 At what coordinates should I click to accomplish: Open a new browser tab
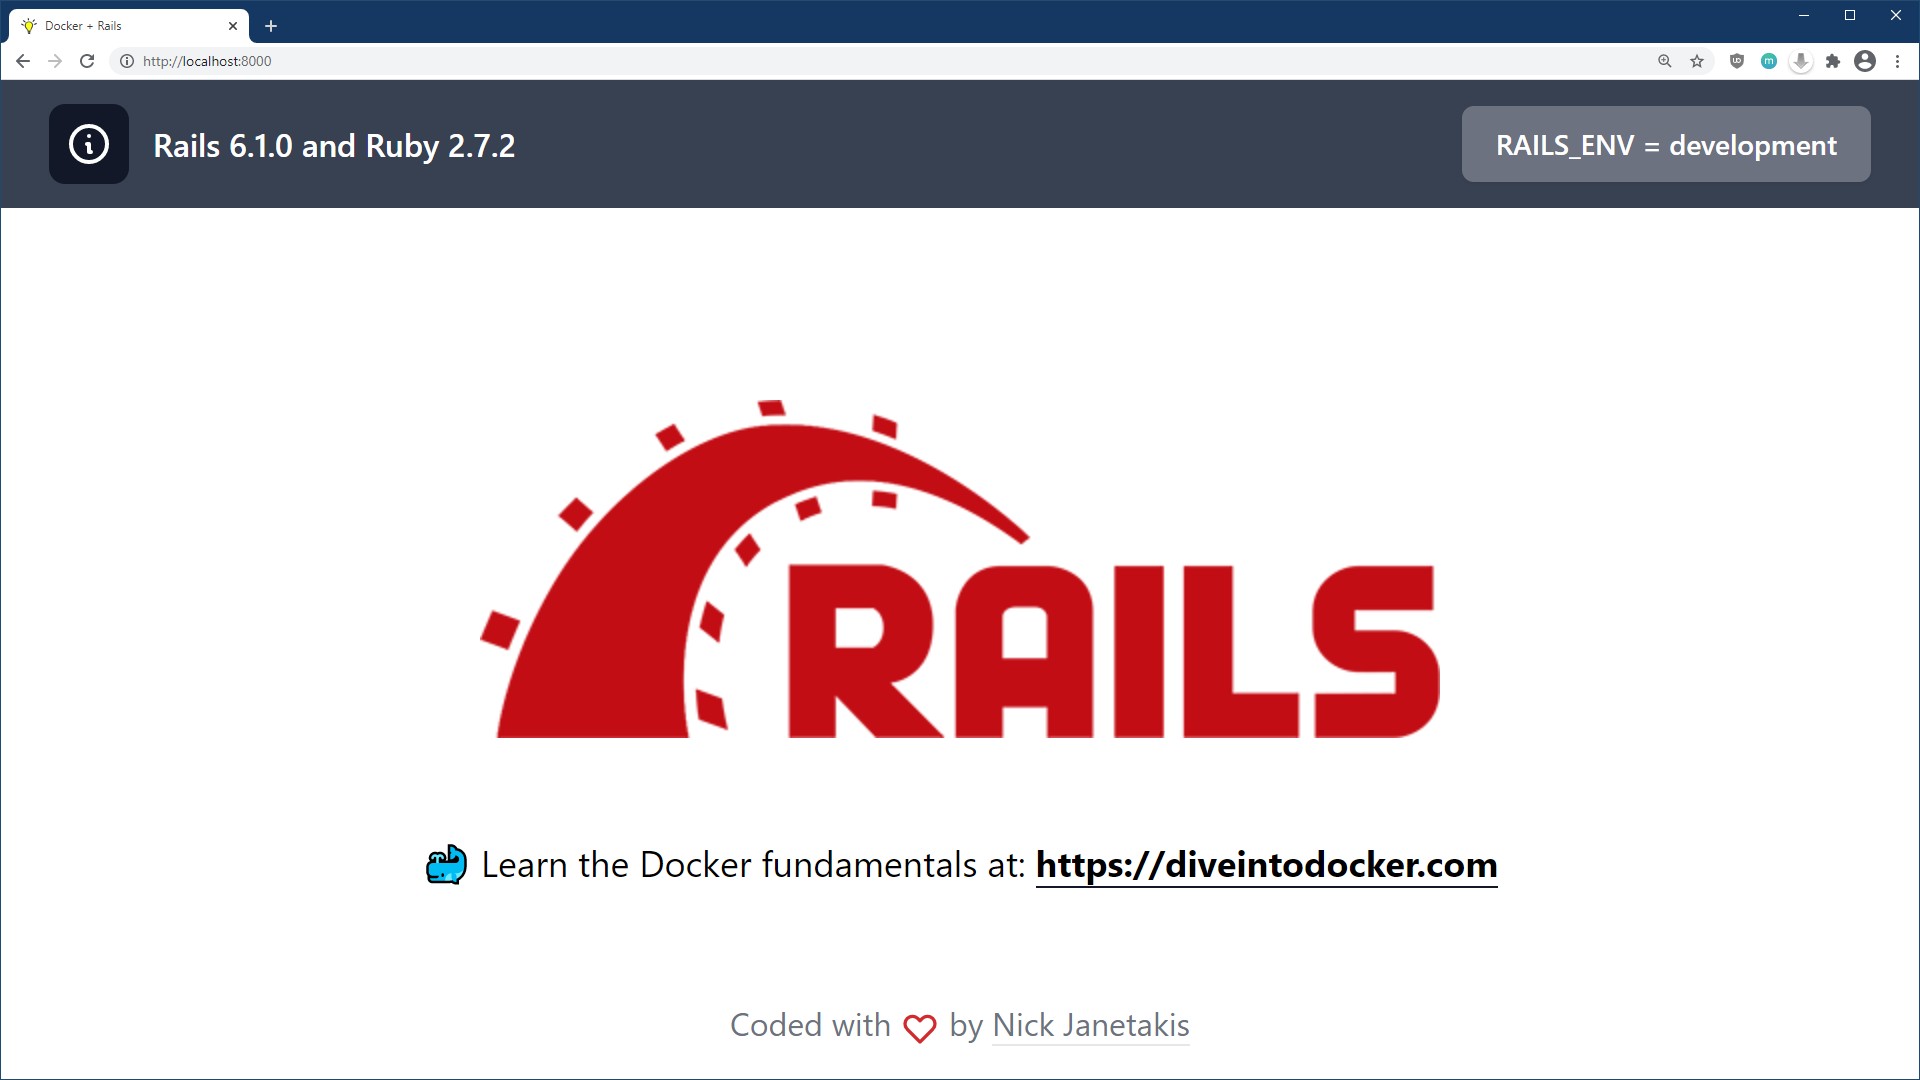[x=271, y=26]
